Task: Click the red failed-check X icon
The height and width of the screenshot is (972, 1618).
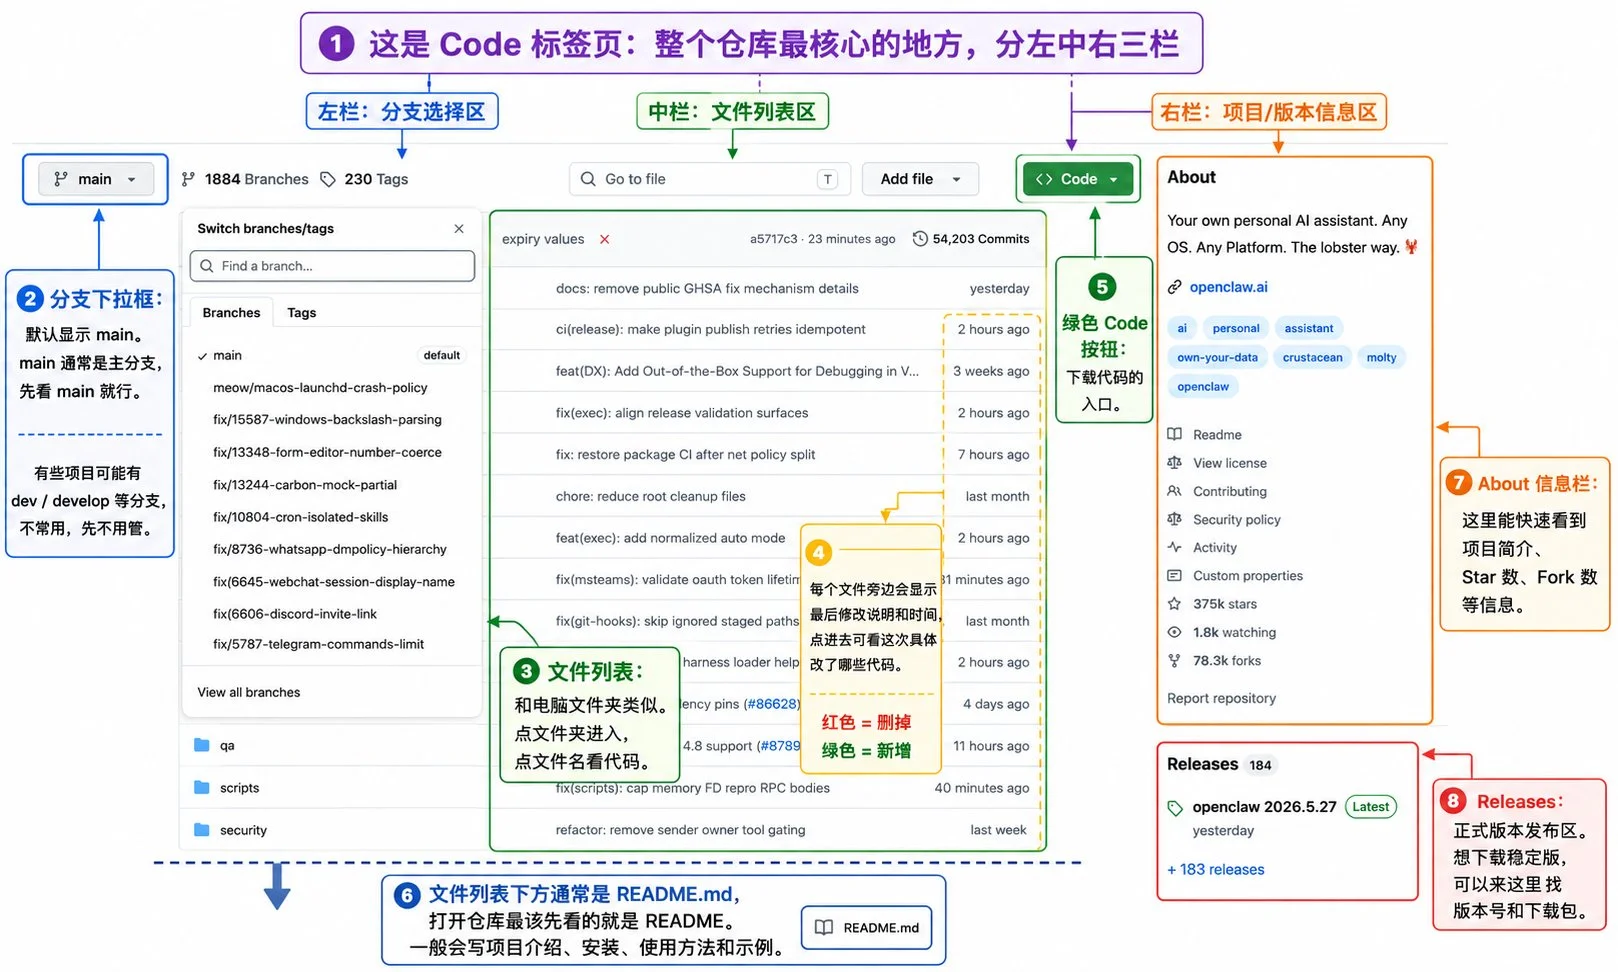Action: [604, 239]
